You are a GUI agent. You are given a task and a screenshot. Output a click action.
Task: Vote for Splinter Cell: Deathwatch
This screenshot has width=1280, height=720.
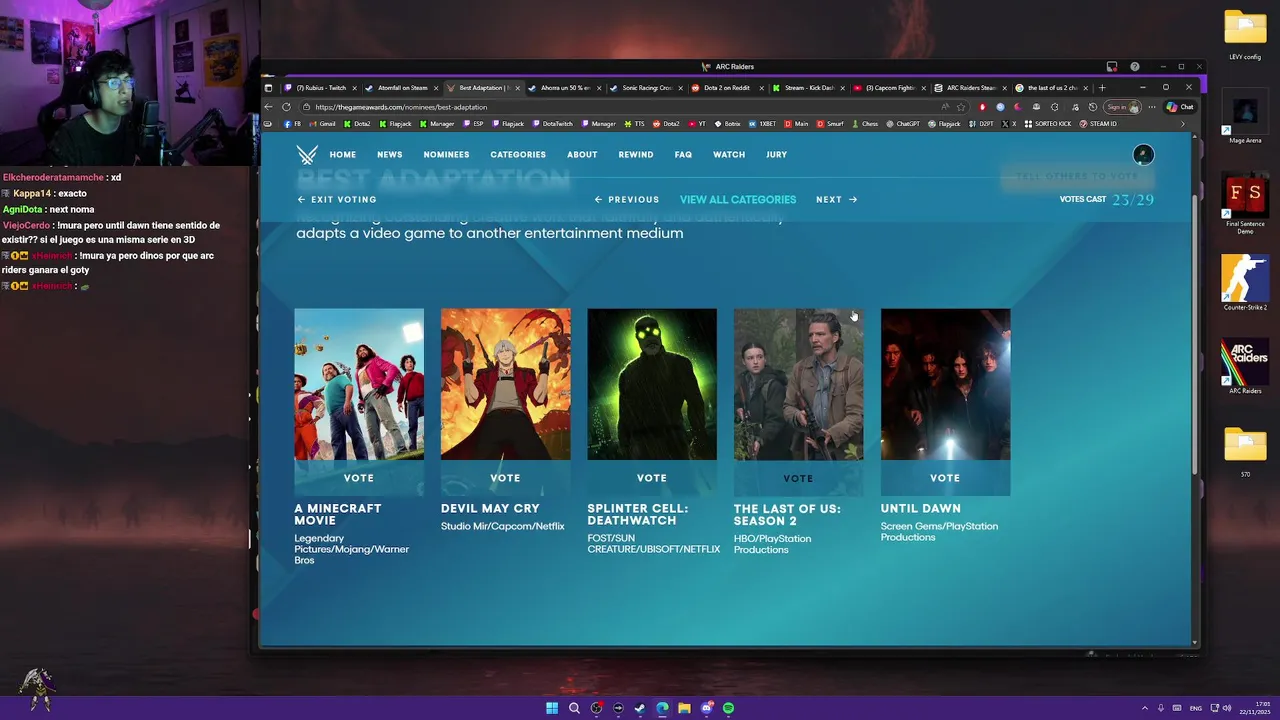pos(652,478)
